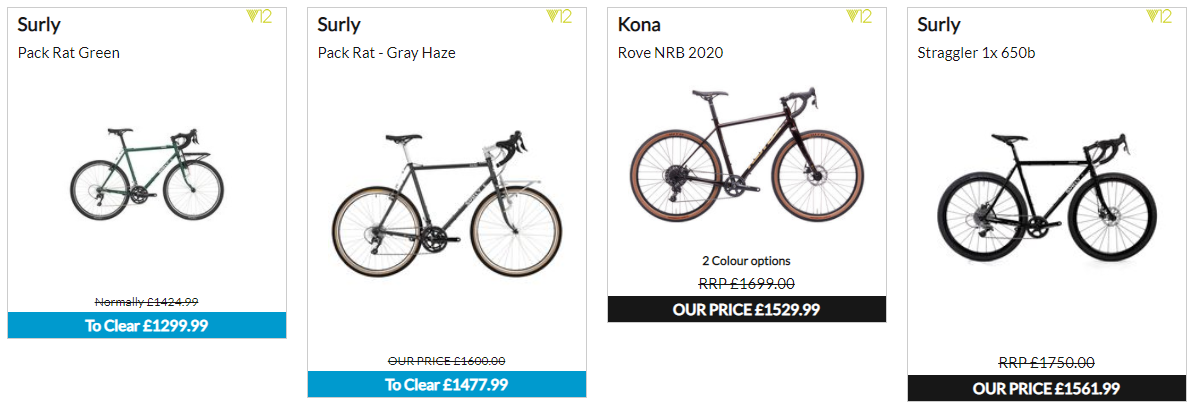Click the Kona brand name
This screenshot has height=416, width=1195.
[x=639, y=24]
